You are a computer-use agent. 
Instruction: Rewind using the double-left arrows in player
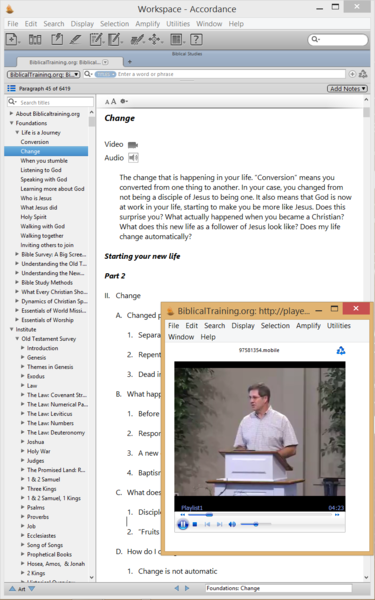[x=183, y=515]
